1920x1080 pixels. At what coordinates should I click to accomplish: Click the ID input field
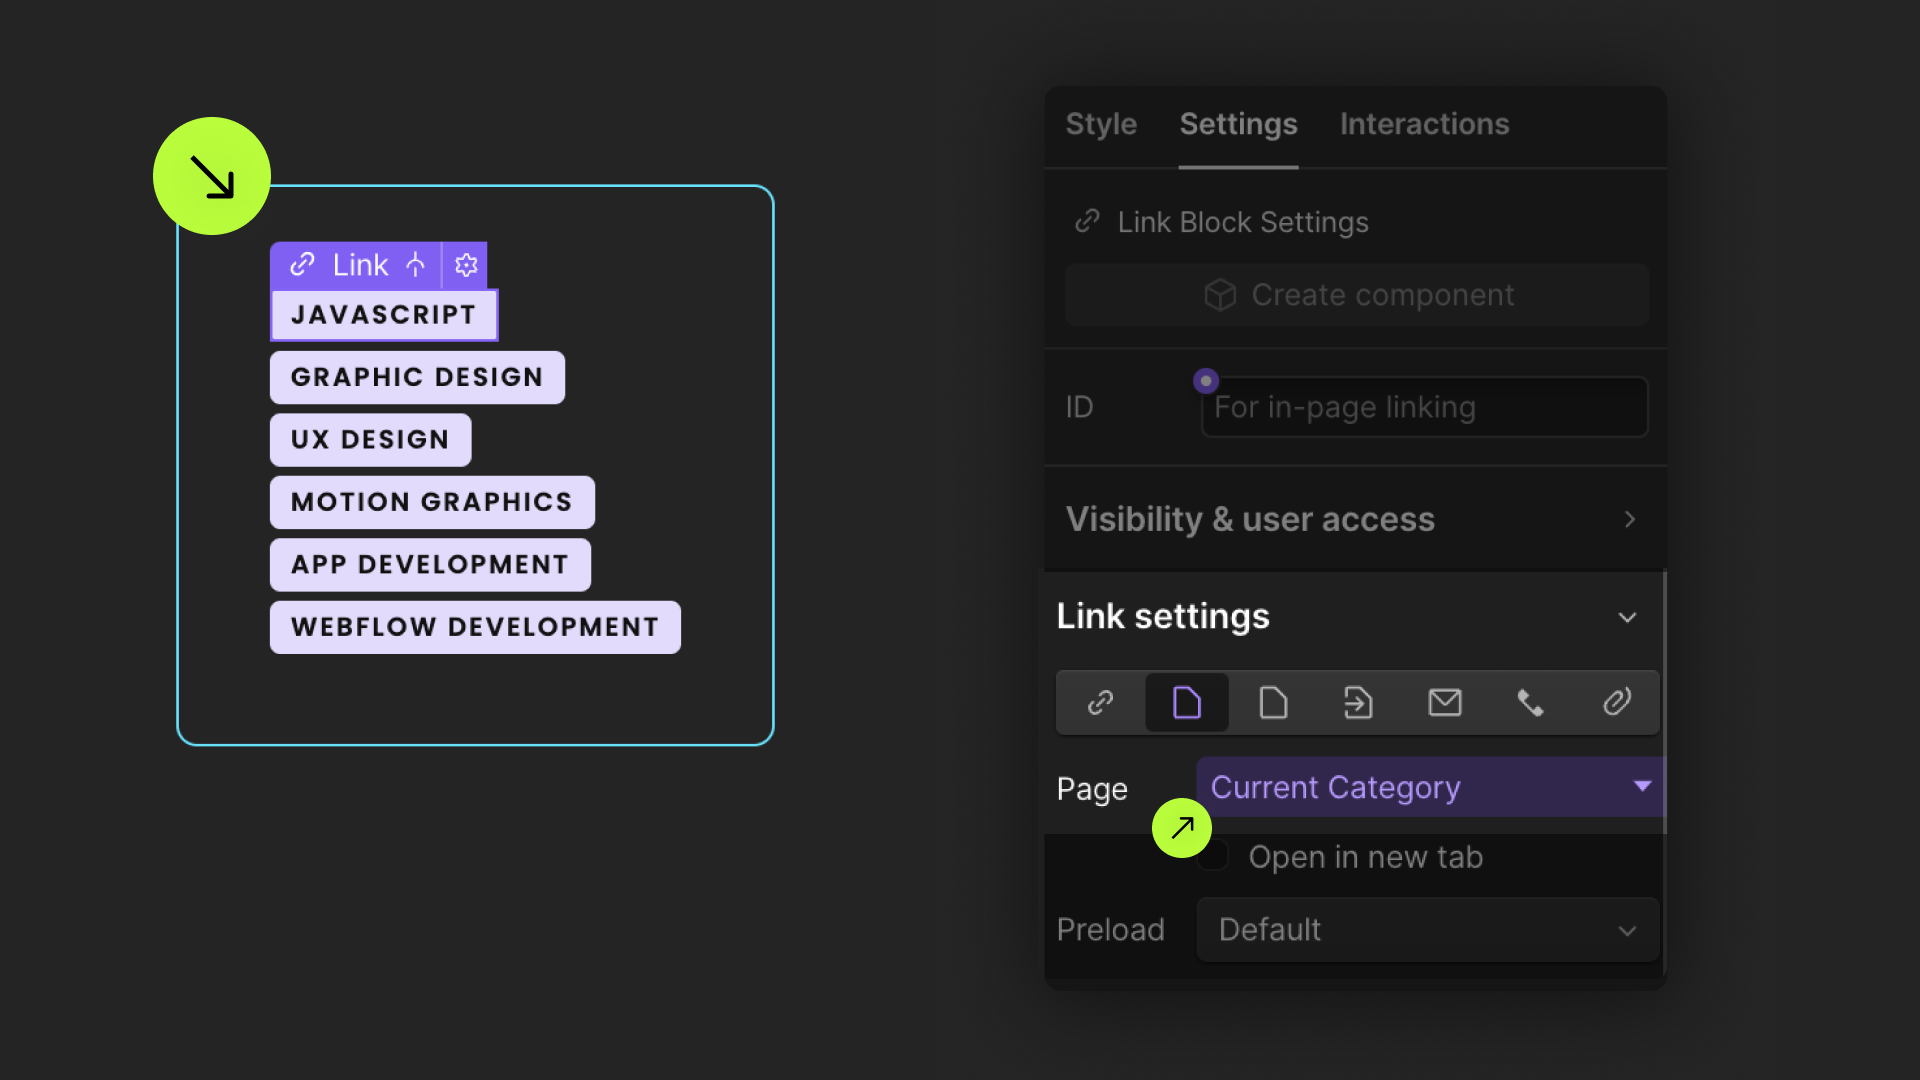(x=1424, y=407)
